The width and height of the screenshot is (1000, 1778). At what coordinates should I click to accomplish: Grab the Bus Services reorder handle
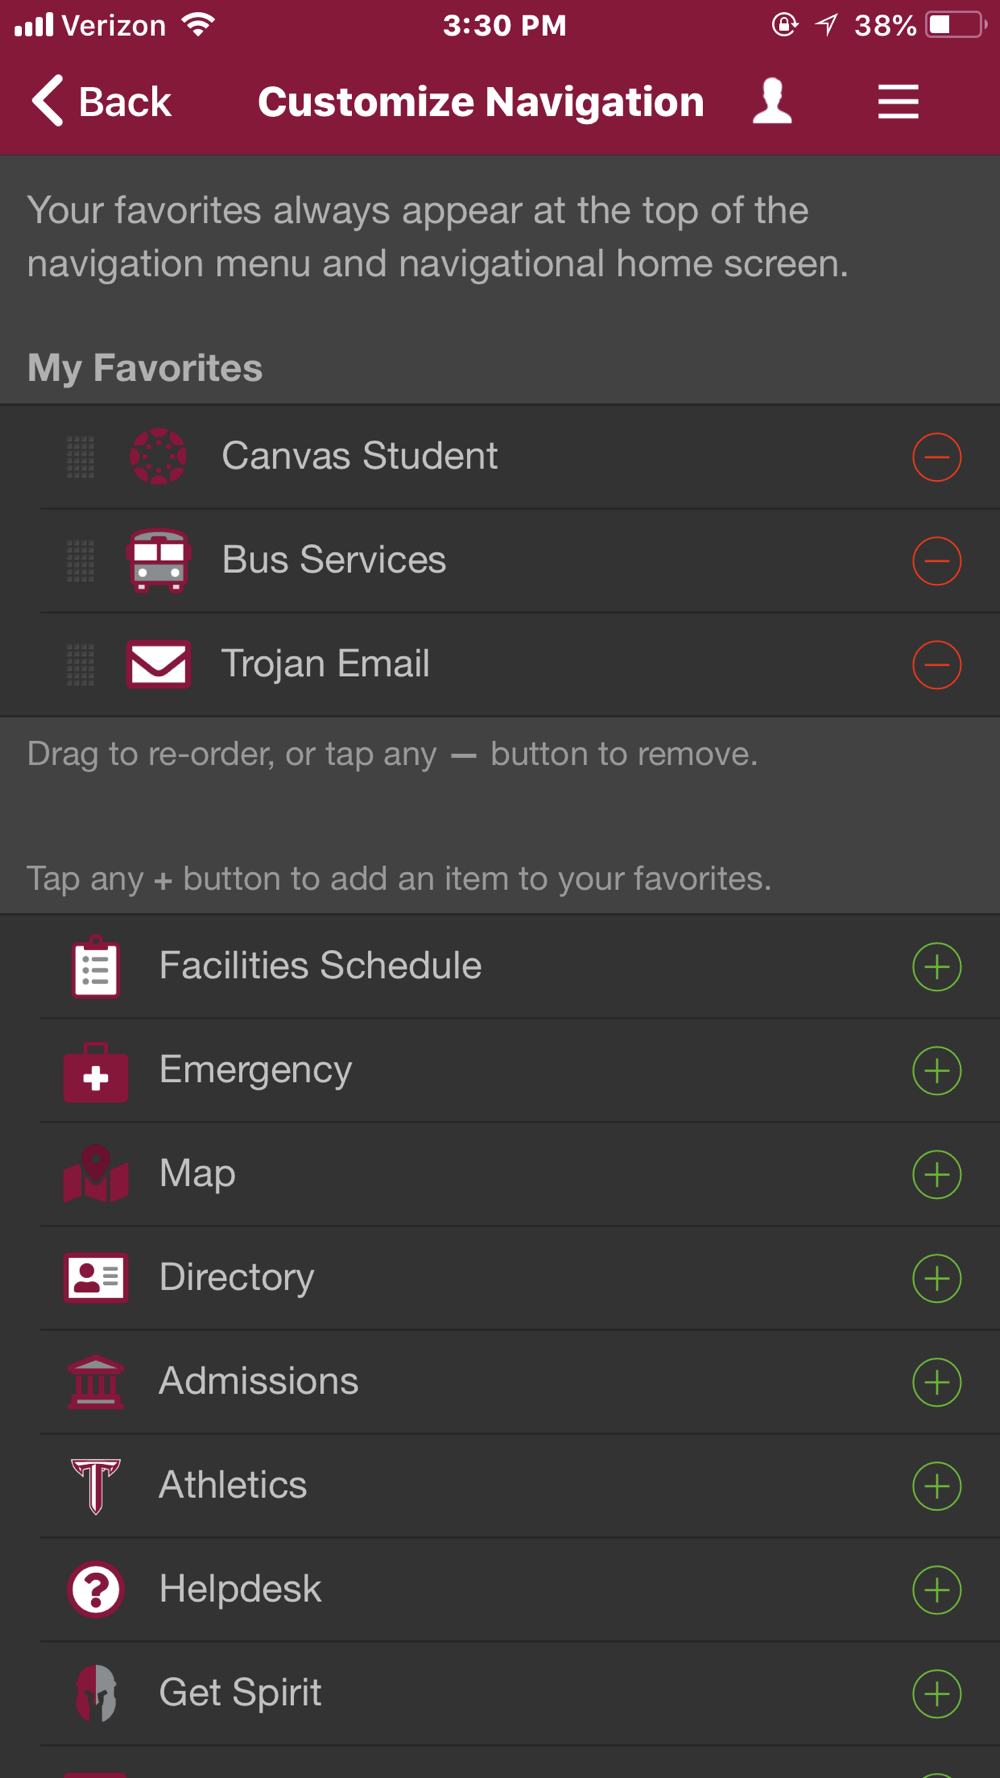(80, 561)
